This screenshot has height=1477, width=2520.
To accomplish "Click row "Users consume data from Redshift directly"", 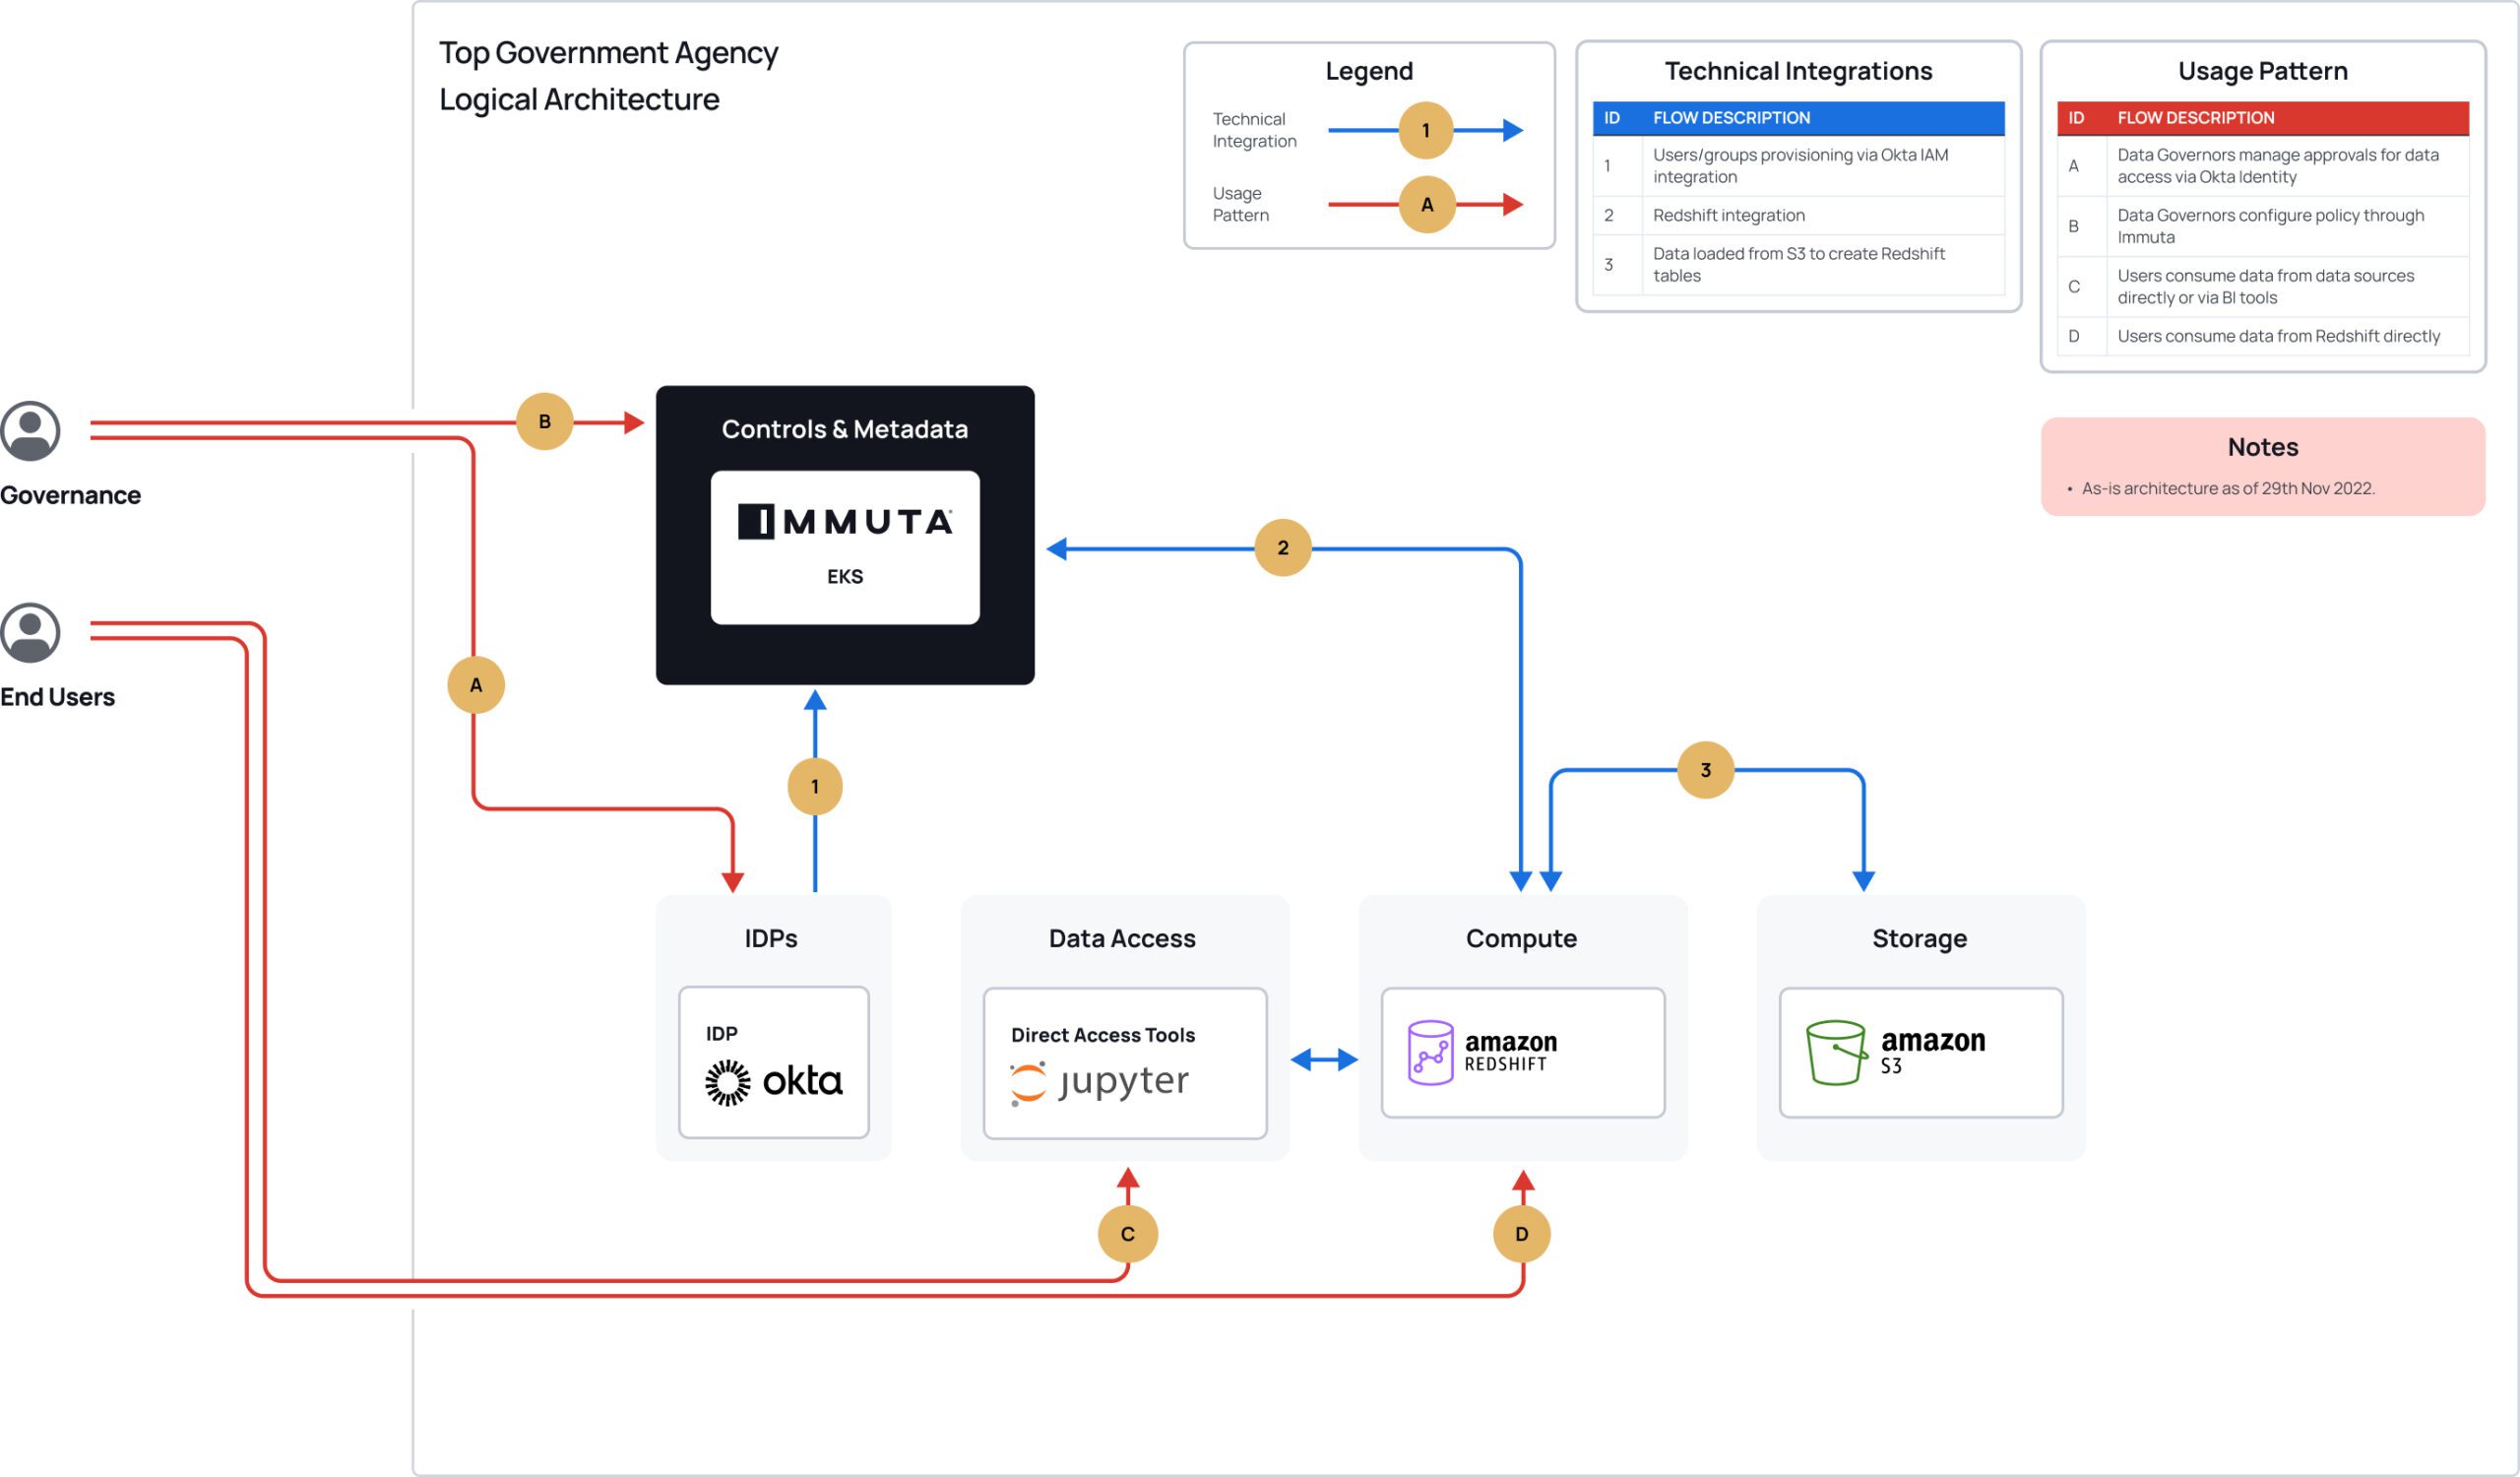I will point(2263,336).
